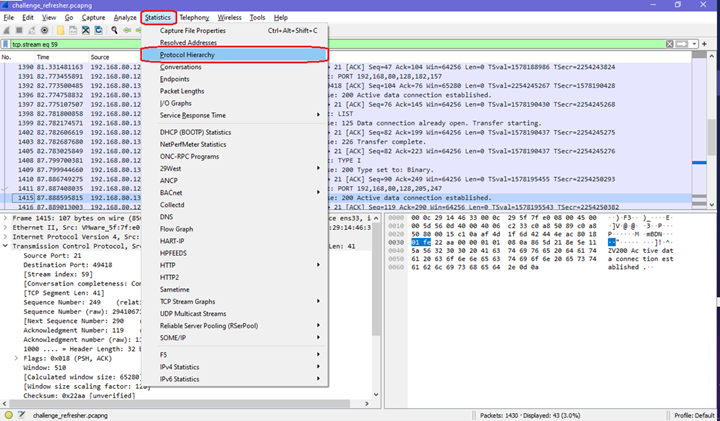Open the Go menu

pyautogui.click(x=69, y=17)
